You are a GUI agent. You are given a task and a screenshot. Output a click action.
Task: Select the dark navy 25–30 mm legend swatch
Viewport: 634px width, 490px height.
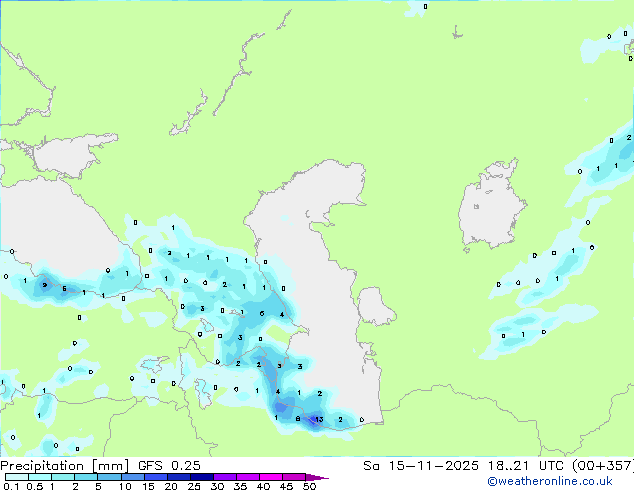pos(202,477)
